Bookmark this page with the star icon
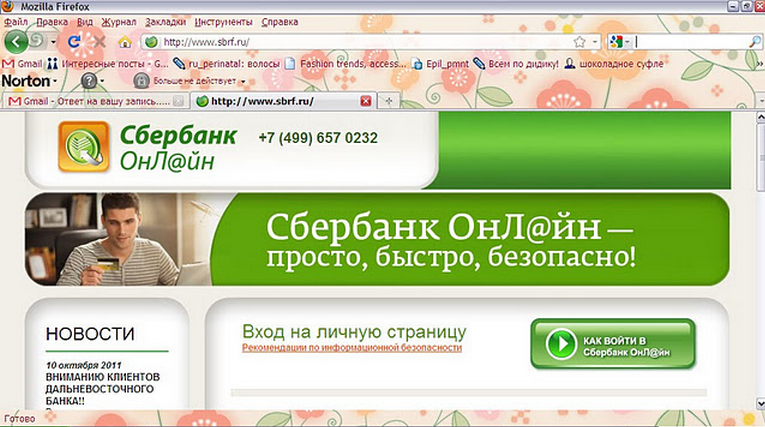 tap(579, 42)
